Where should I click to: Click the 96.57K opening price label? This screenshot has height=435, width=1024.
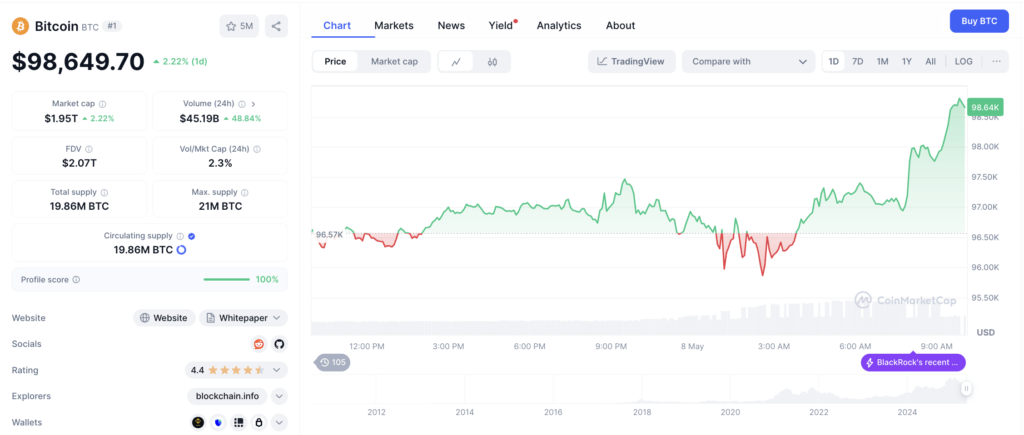click(329, 234)
